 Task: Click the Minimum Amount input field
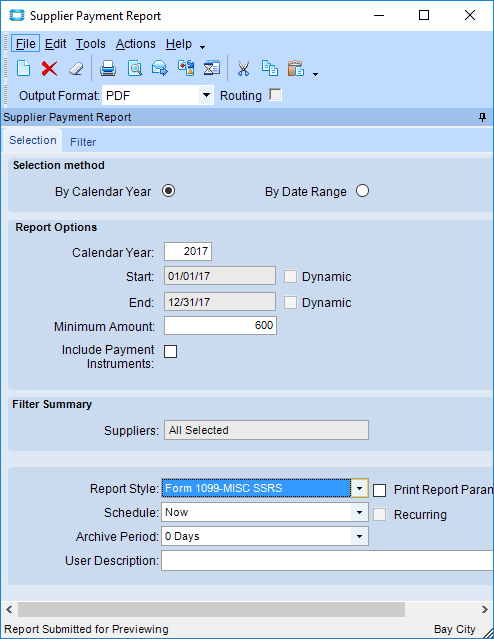[221, 325]
